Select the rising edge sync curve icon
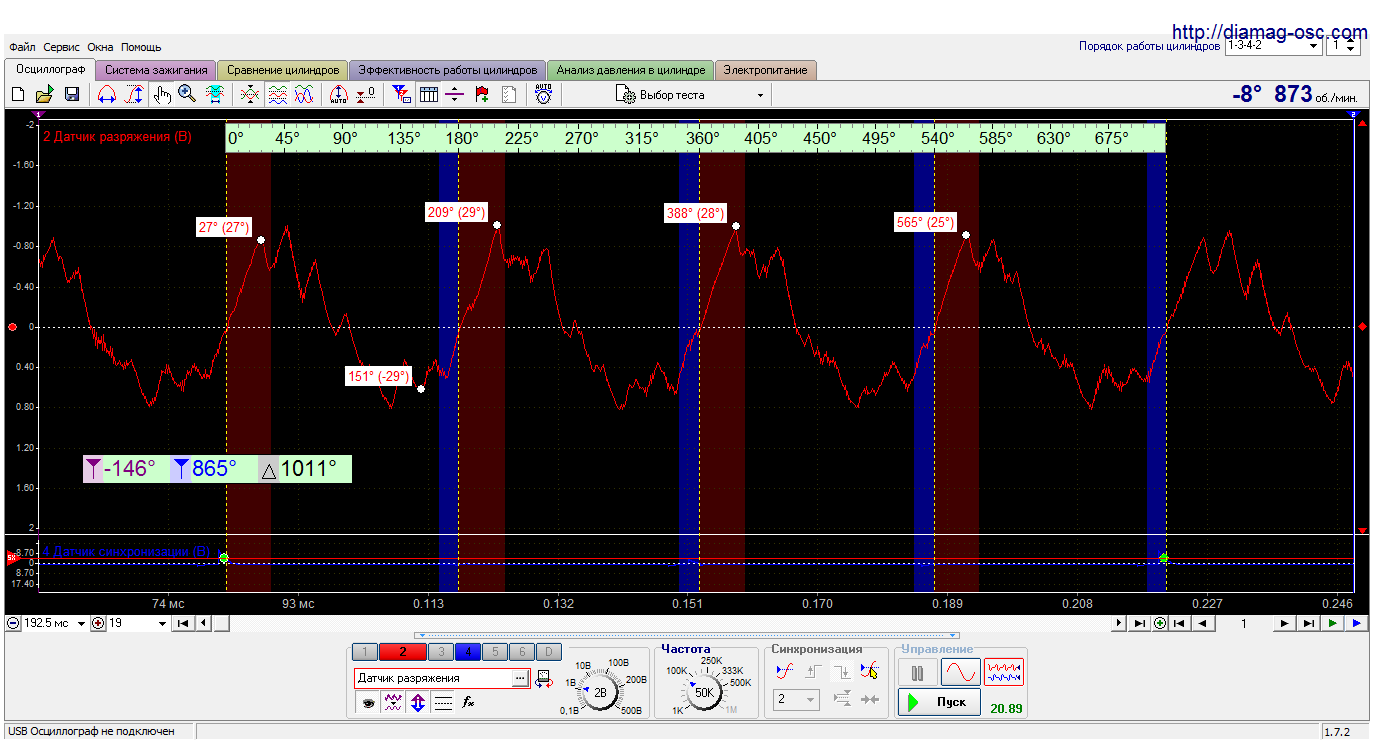 coord(786,671)
